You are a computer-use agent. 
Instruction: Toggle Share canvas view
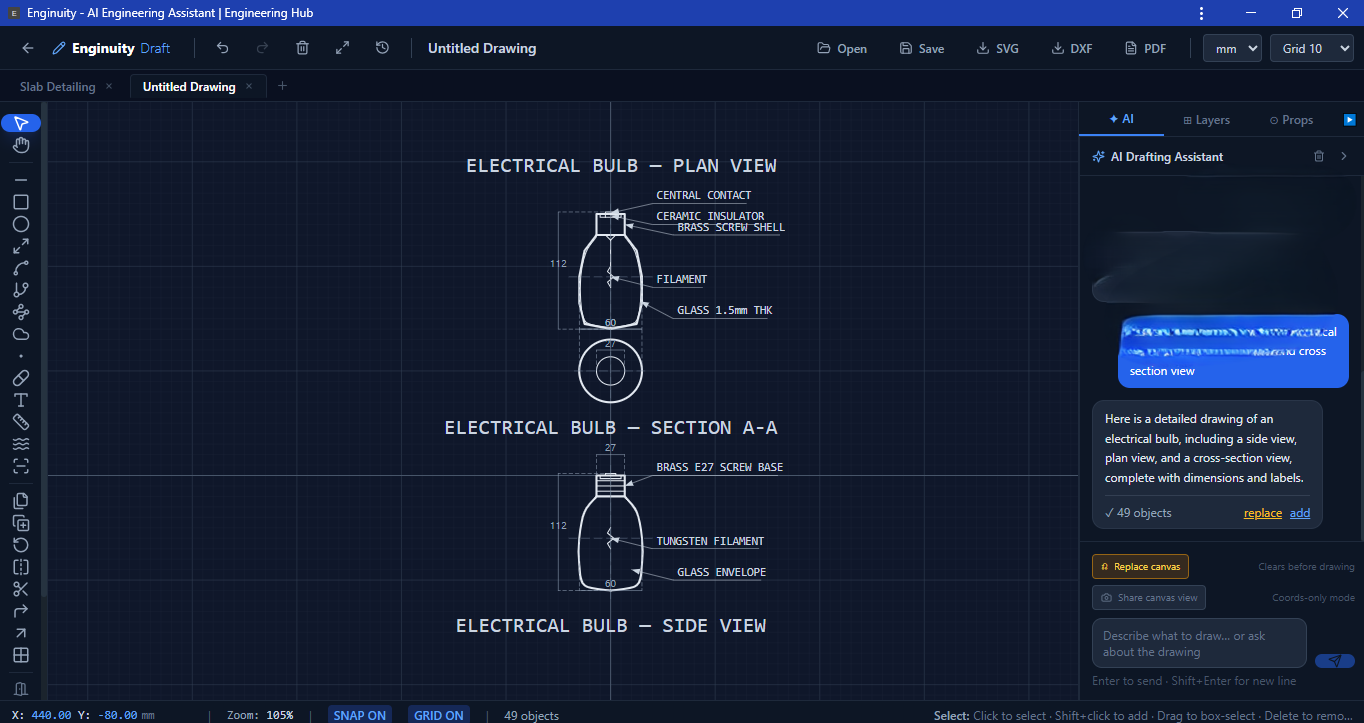(1149, 598)
